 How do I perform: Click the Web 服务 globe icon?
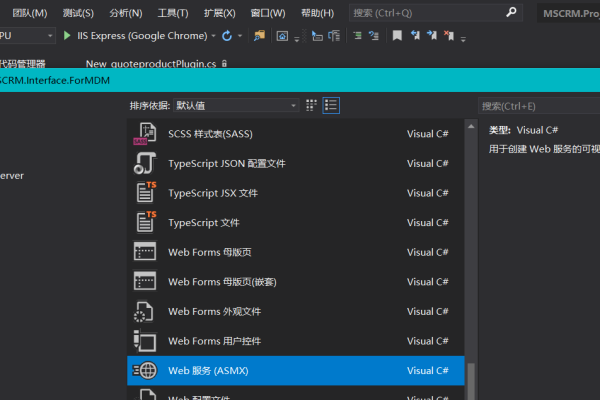[145, 371]
